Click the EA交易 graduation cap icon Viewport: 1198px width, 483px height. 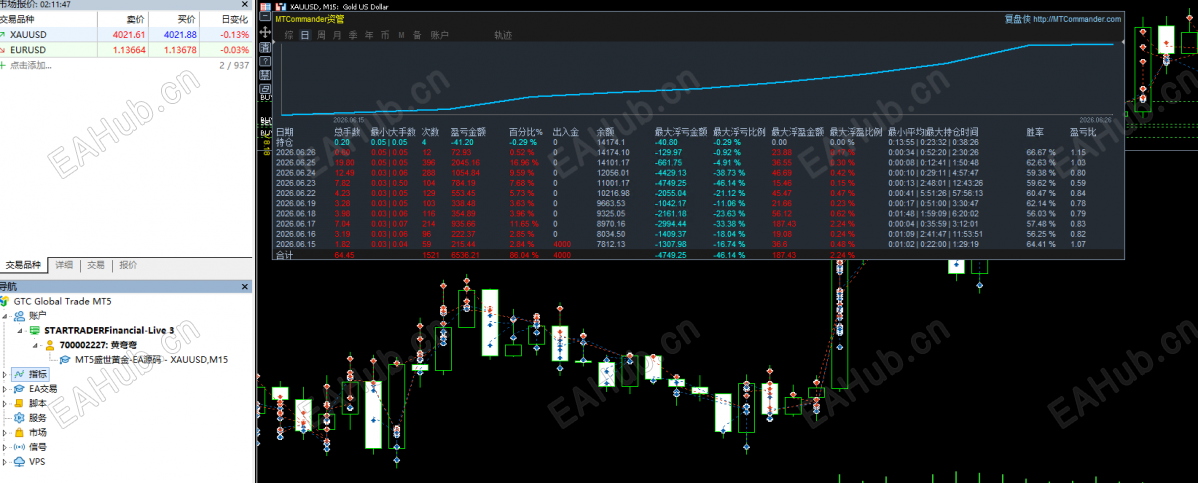click(x=19, y=389)
